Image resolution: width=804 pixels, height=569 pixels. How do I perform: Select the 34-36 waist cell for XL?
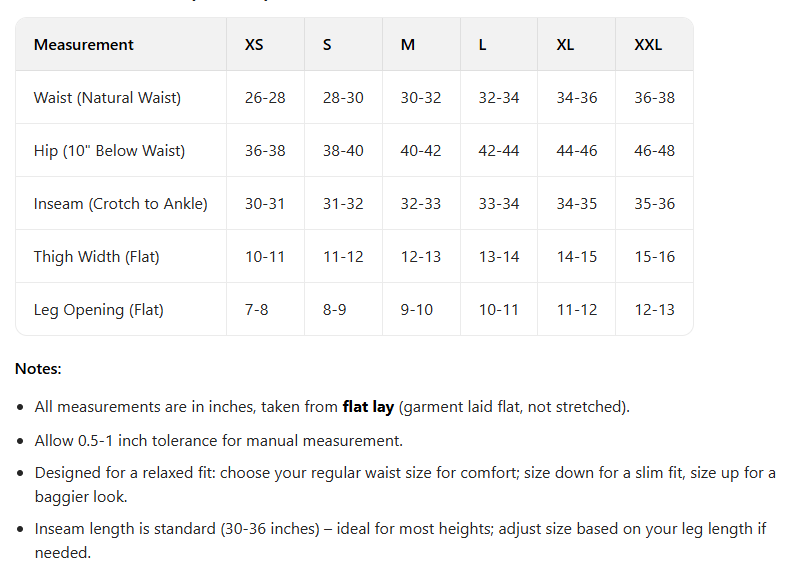(577, 98)
